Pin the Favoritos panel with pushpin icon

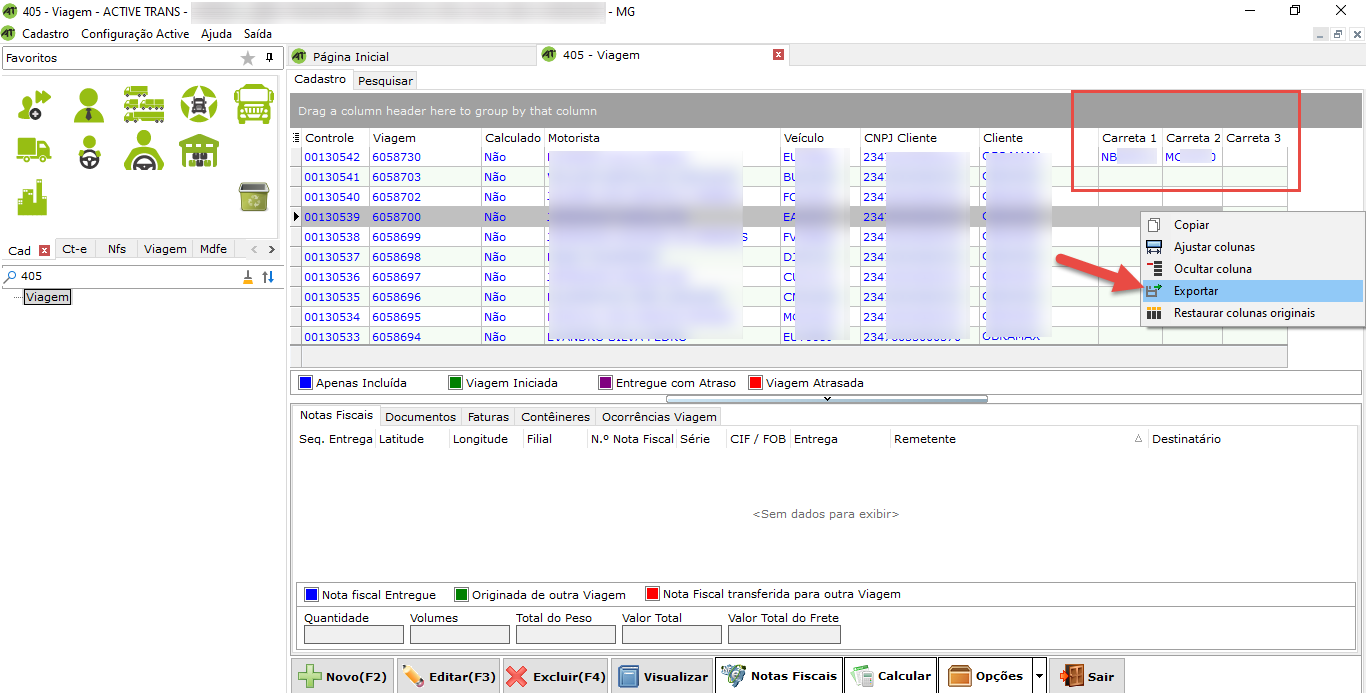[x=269, y=58]
